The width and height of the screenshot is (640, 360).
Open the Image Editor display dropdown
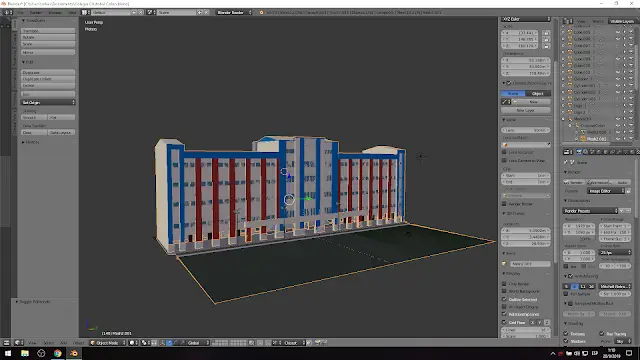pos(606,191)
